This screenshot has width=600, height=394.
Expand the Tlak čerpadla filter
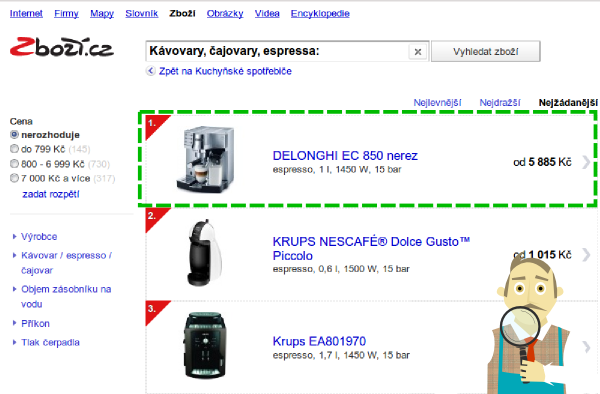point(50,342)
